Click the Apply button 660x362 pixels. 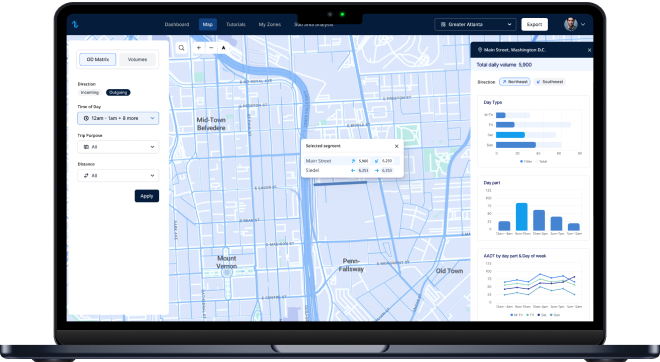[x=147, y=196]
